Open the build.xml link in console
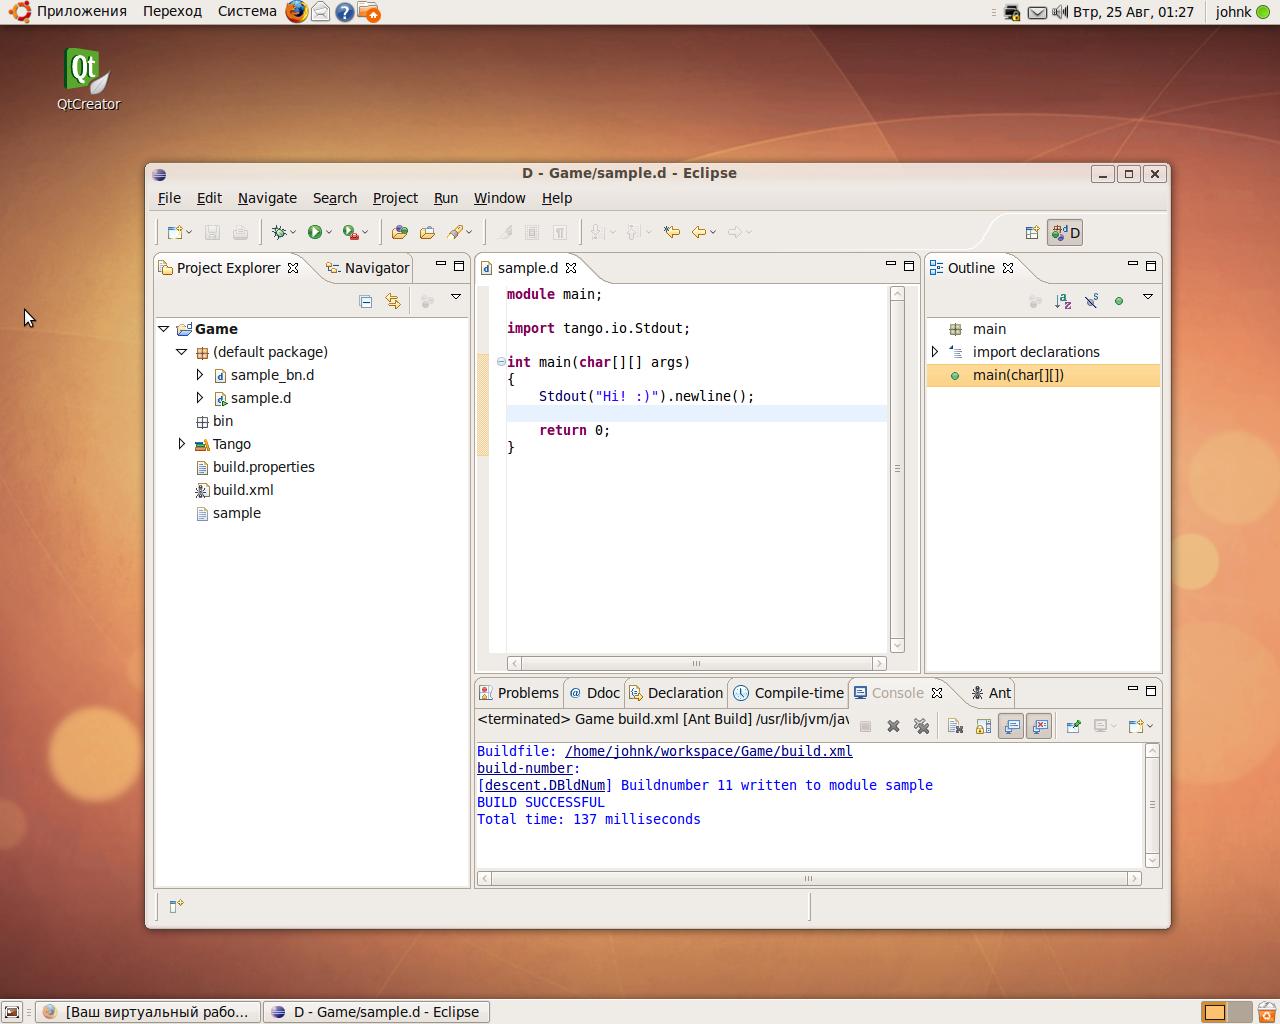This screenshot has width=1280, height=1024. click(x=708, y=751)
